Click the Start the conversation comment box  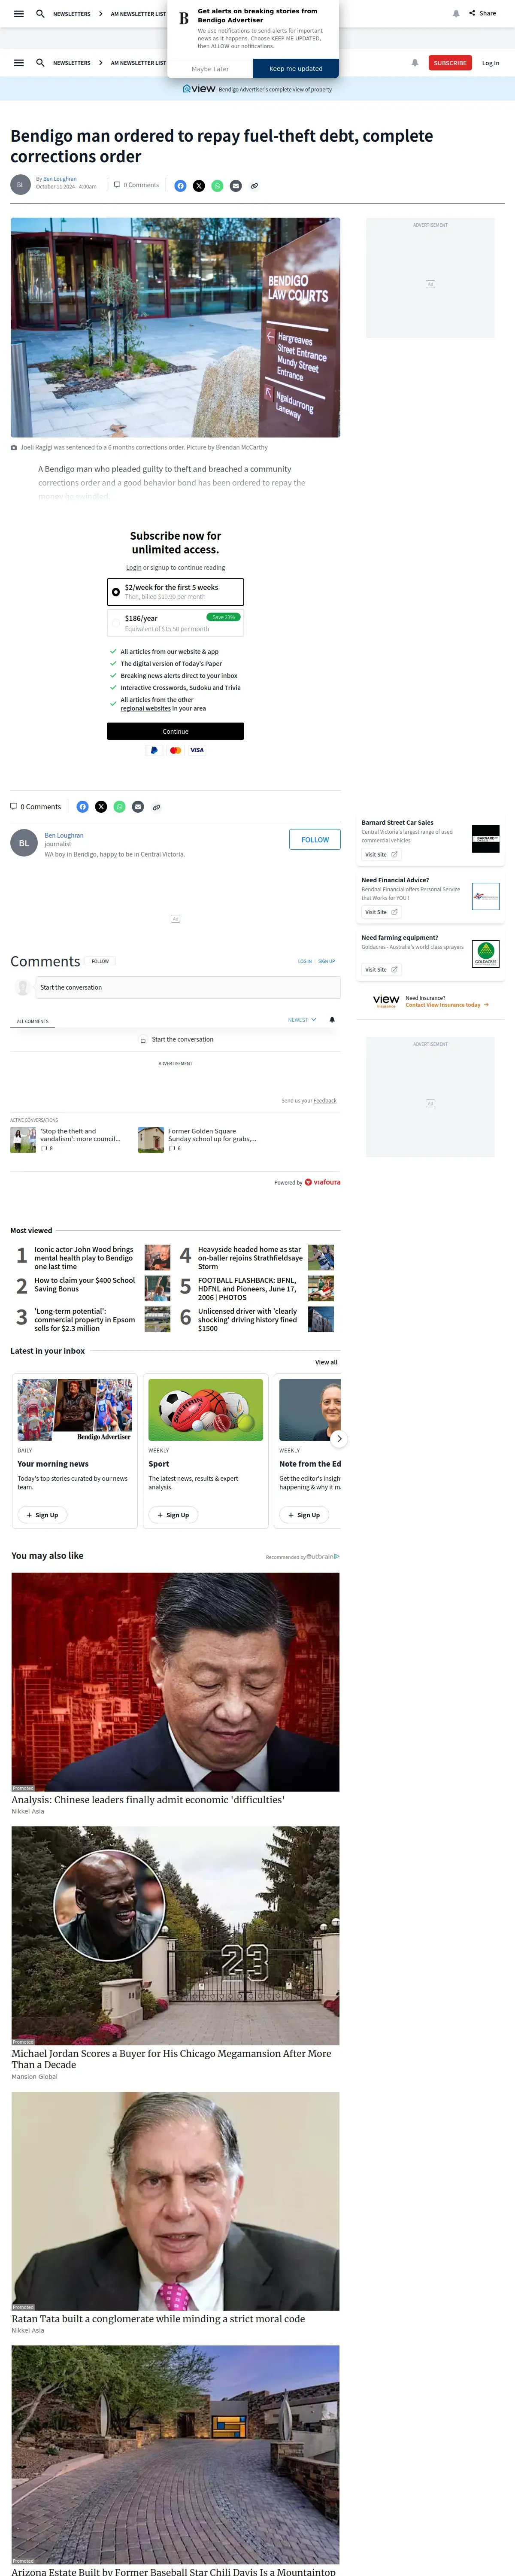(188, 988)
